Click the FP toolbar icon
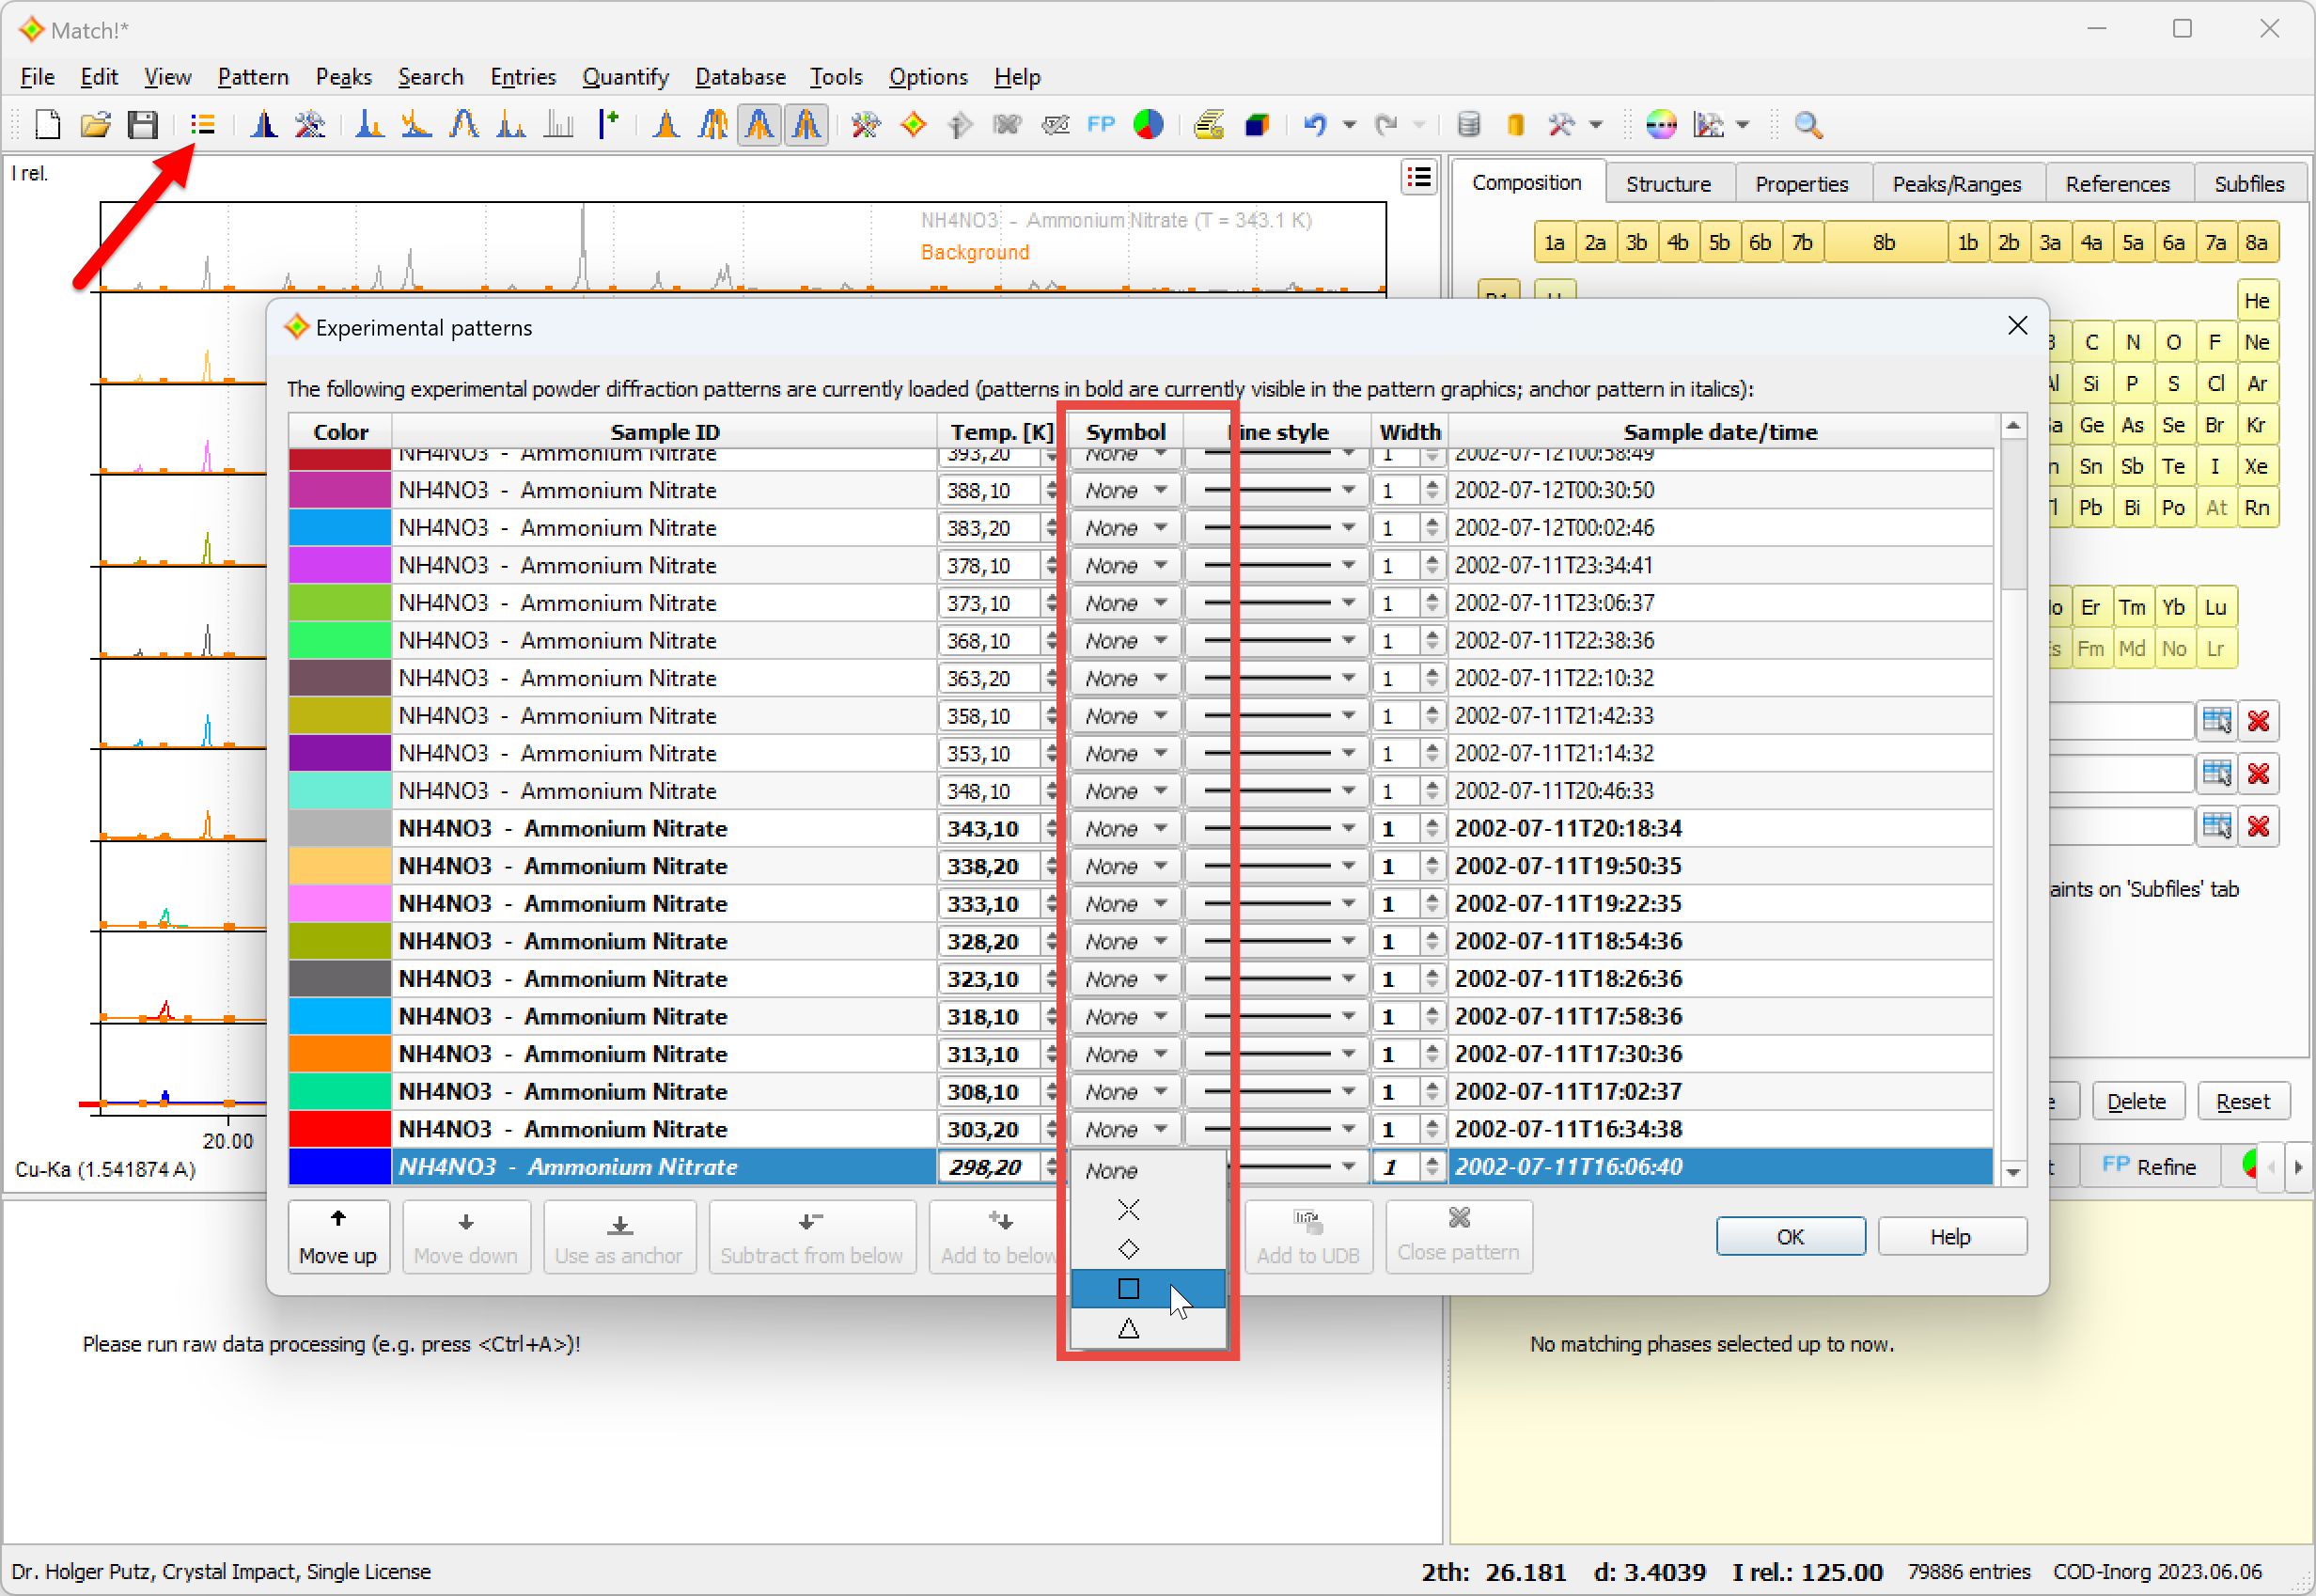Viewport: 2316px width, 1596px height. click(x=1100, y=125)
